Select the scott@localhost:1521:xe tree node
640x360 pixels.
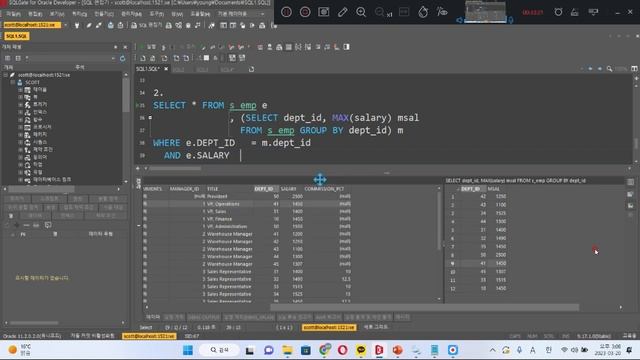point(44,75)
